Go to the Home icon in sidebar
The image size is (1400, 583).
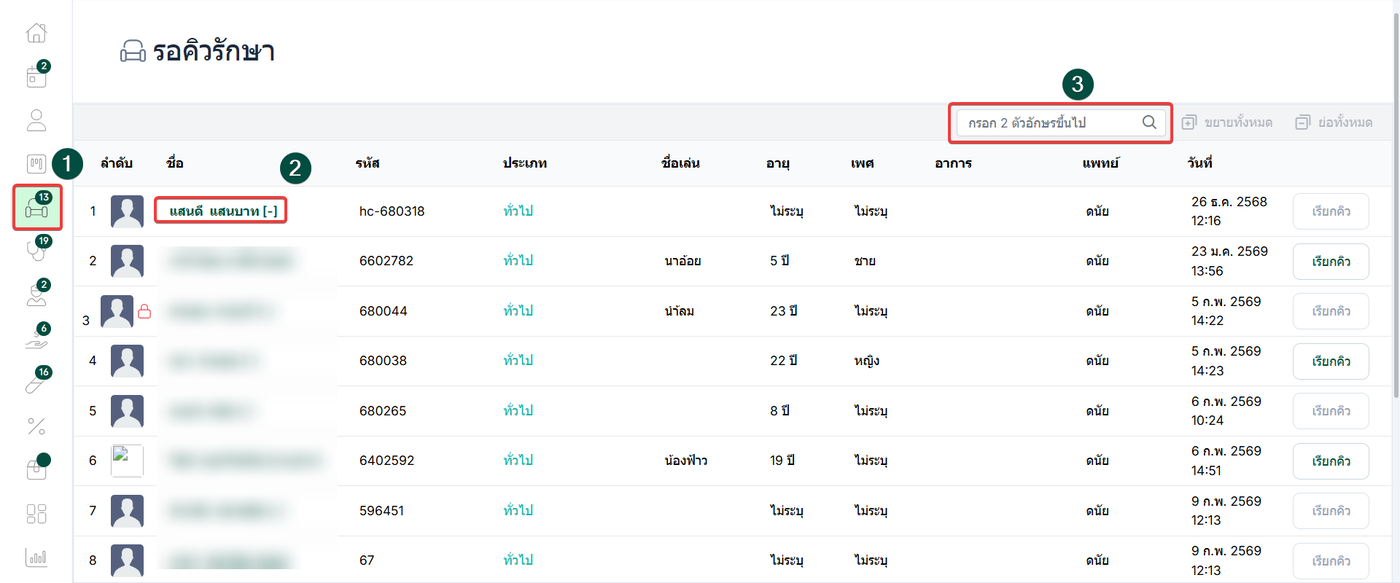[36, 32]
